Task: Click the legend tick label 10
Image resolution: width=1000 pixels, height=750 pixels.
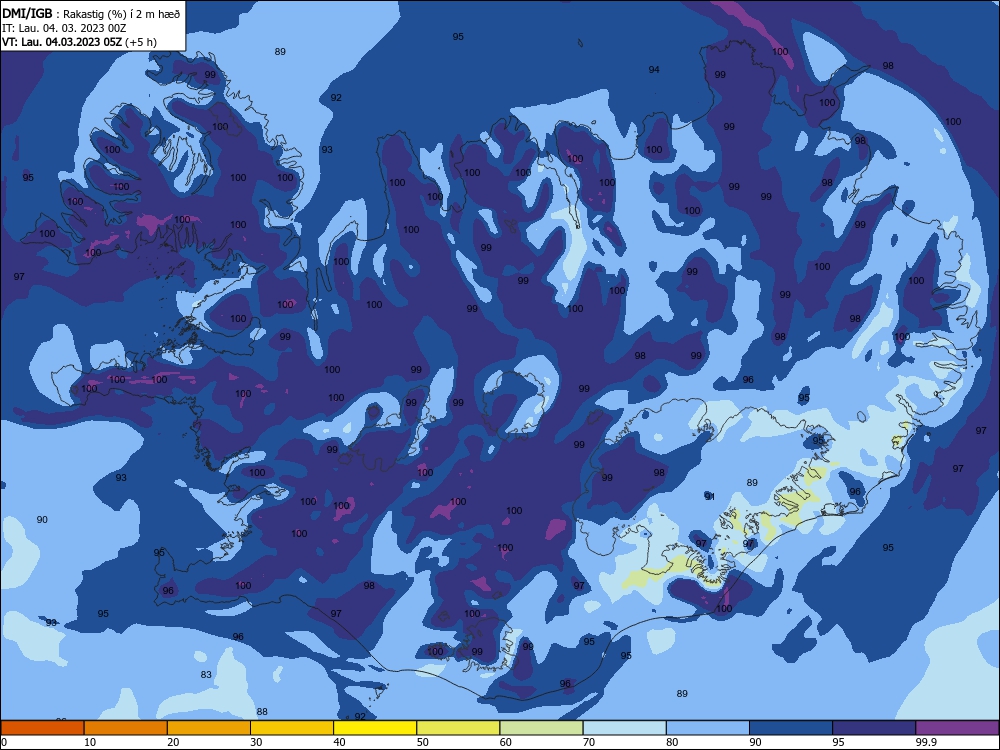Action: click(x=90, y=742)
